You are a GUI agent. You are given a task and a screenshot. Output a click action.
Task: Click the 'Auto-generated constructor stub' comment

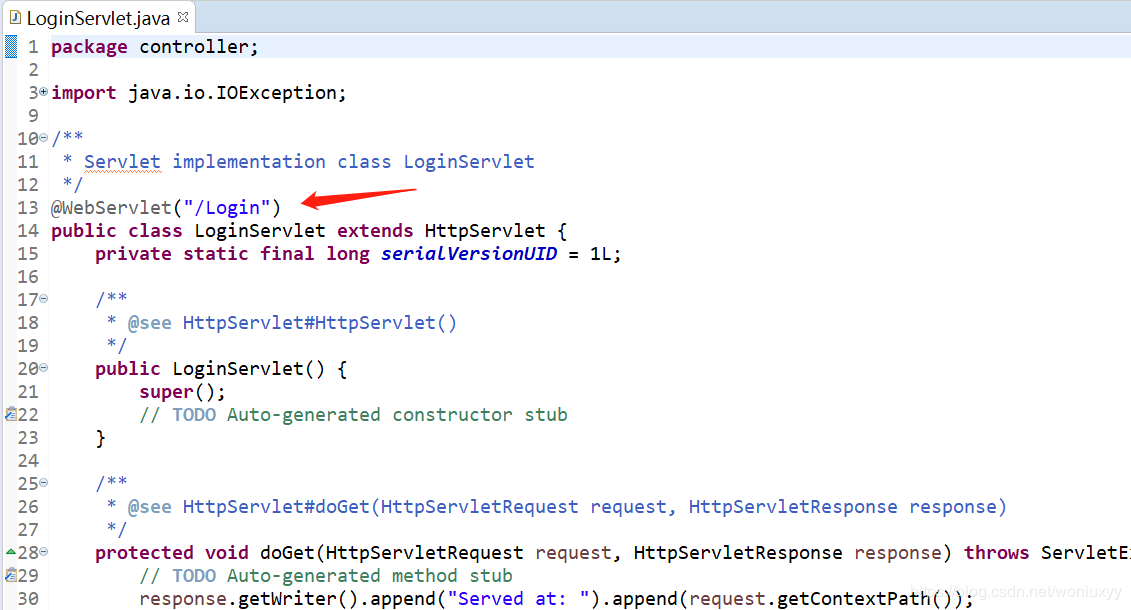click(397, 415)
